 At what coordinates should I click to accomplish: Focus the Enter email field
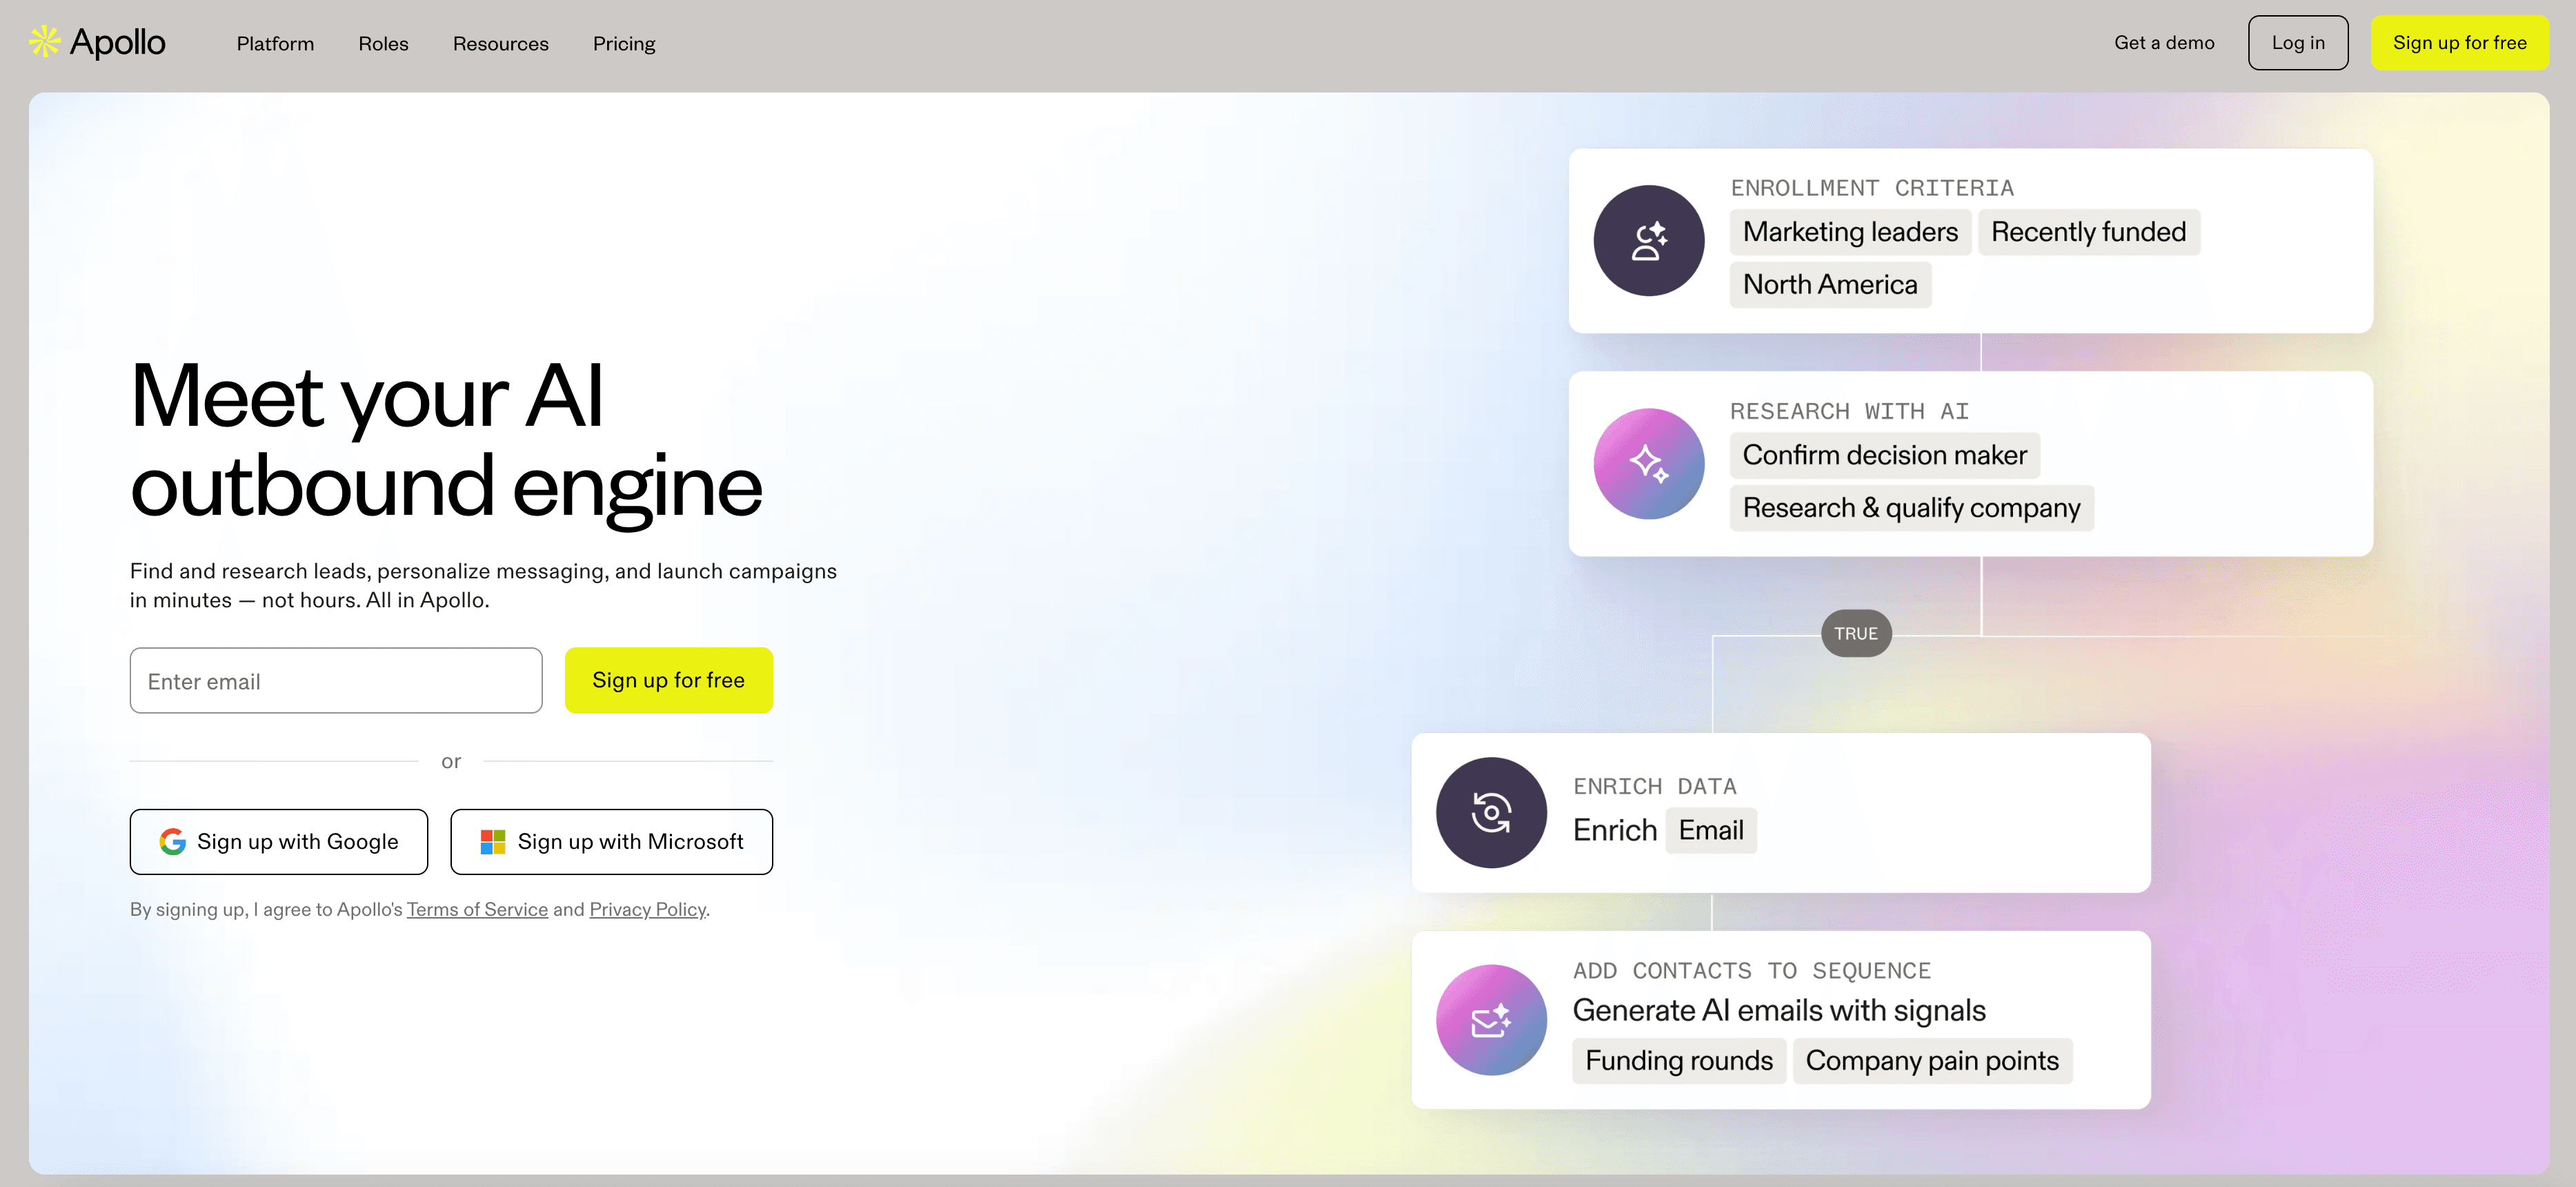(336, 680)
